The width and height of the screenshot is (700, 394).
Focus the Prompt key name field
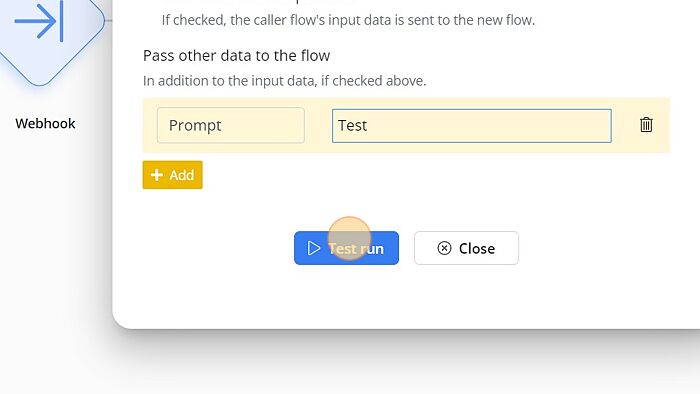(x=231, y=125)
